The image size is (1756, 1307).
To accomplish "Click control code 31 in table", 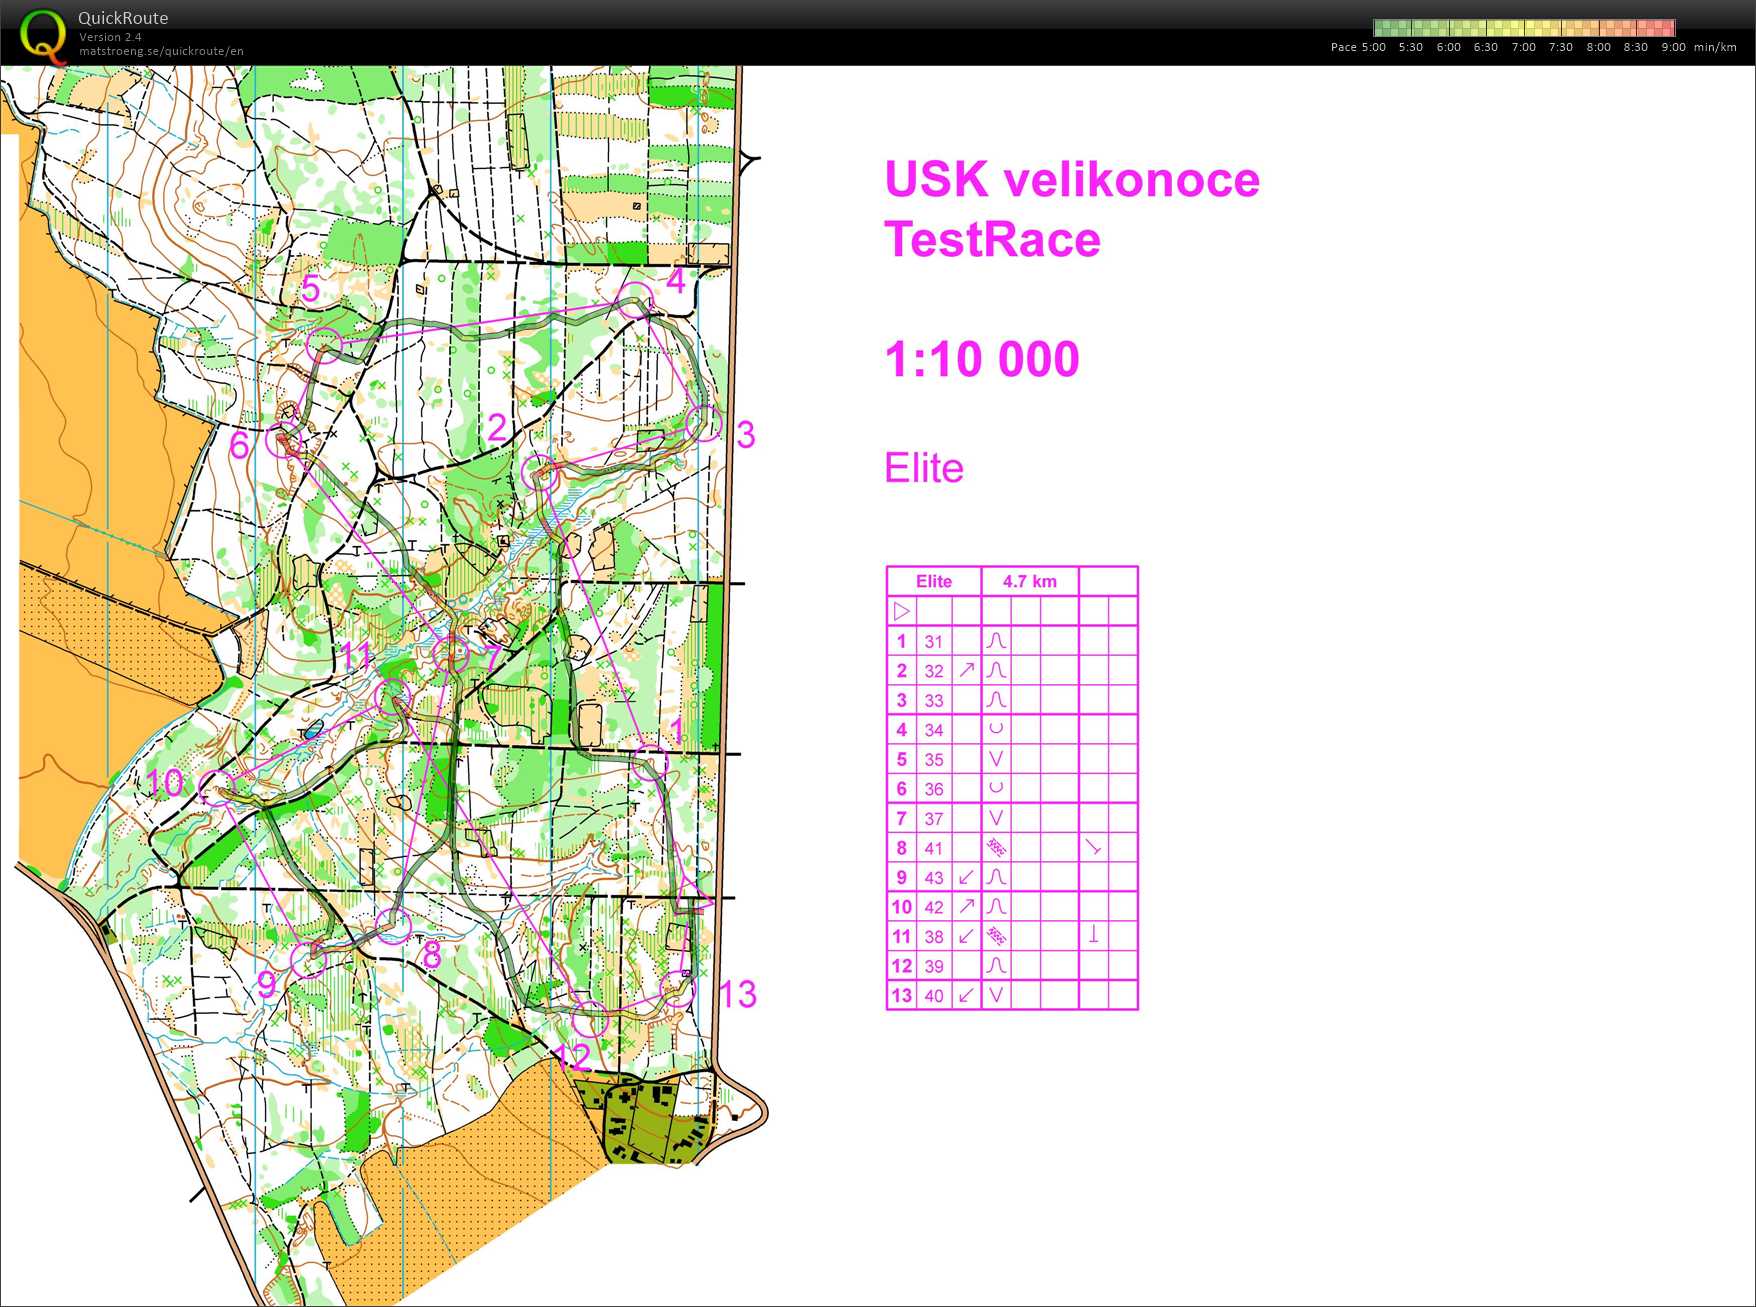I will click(934, 642).
